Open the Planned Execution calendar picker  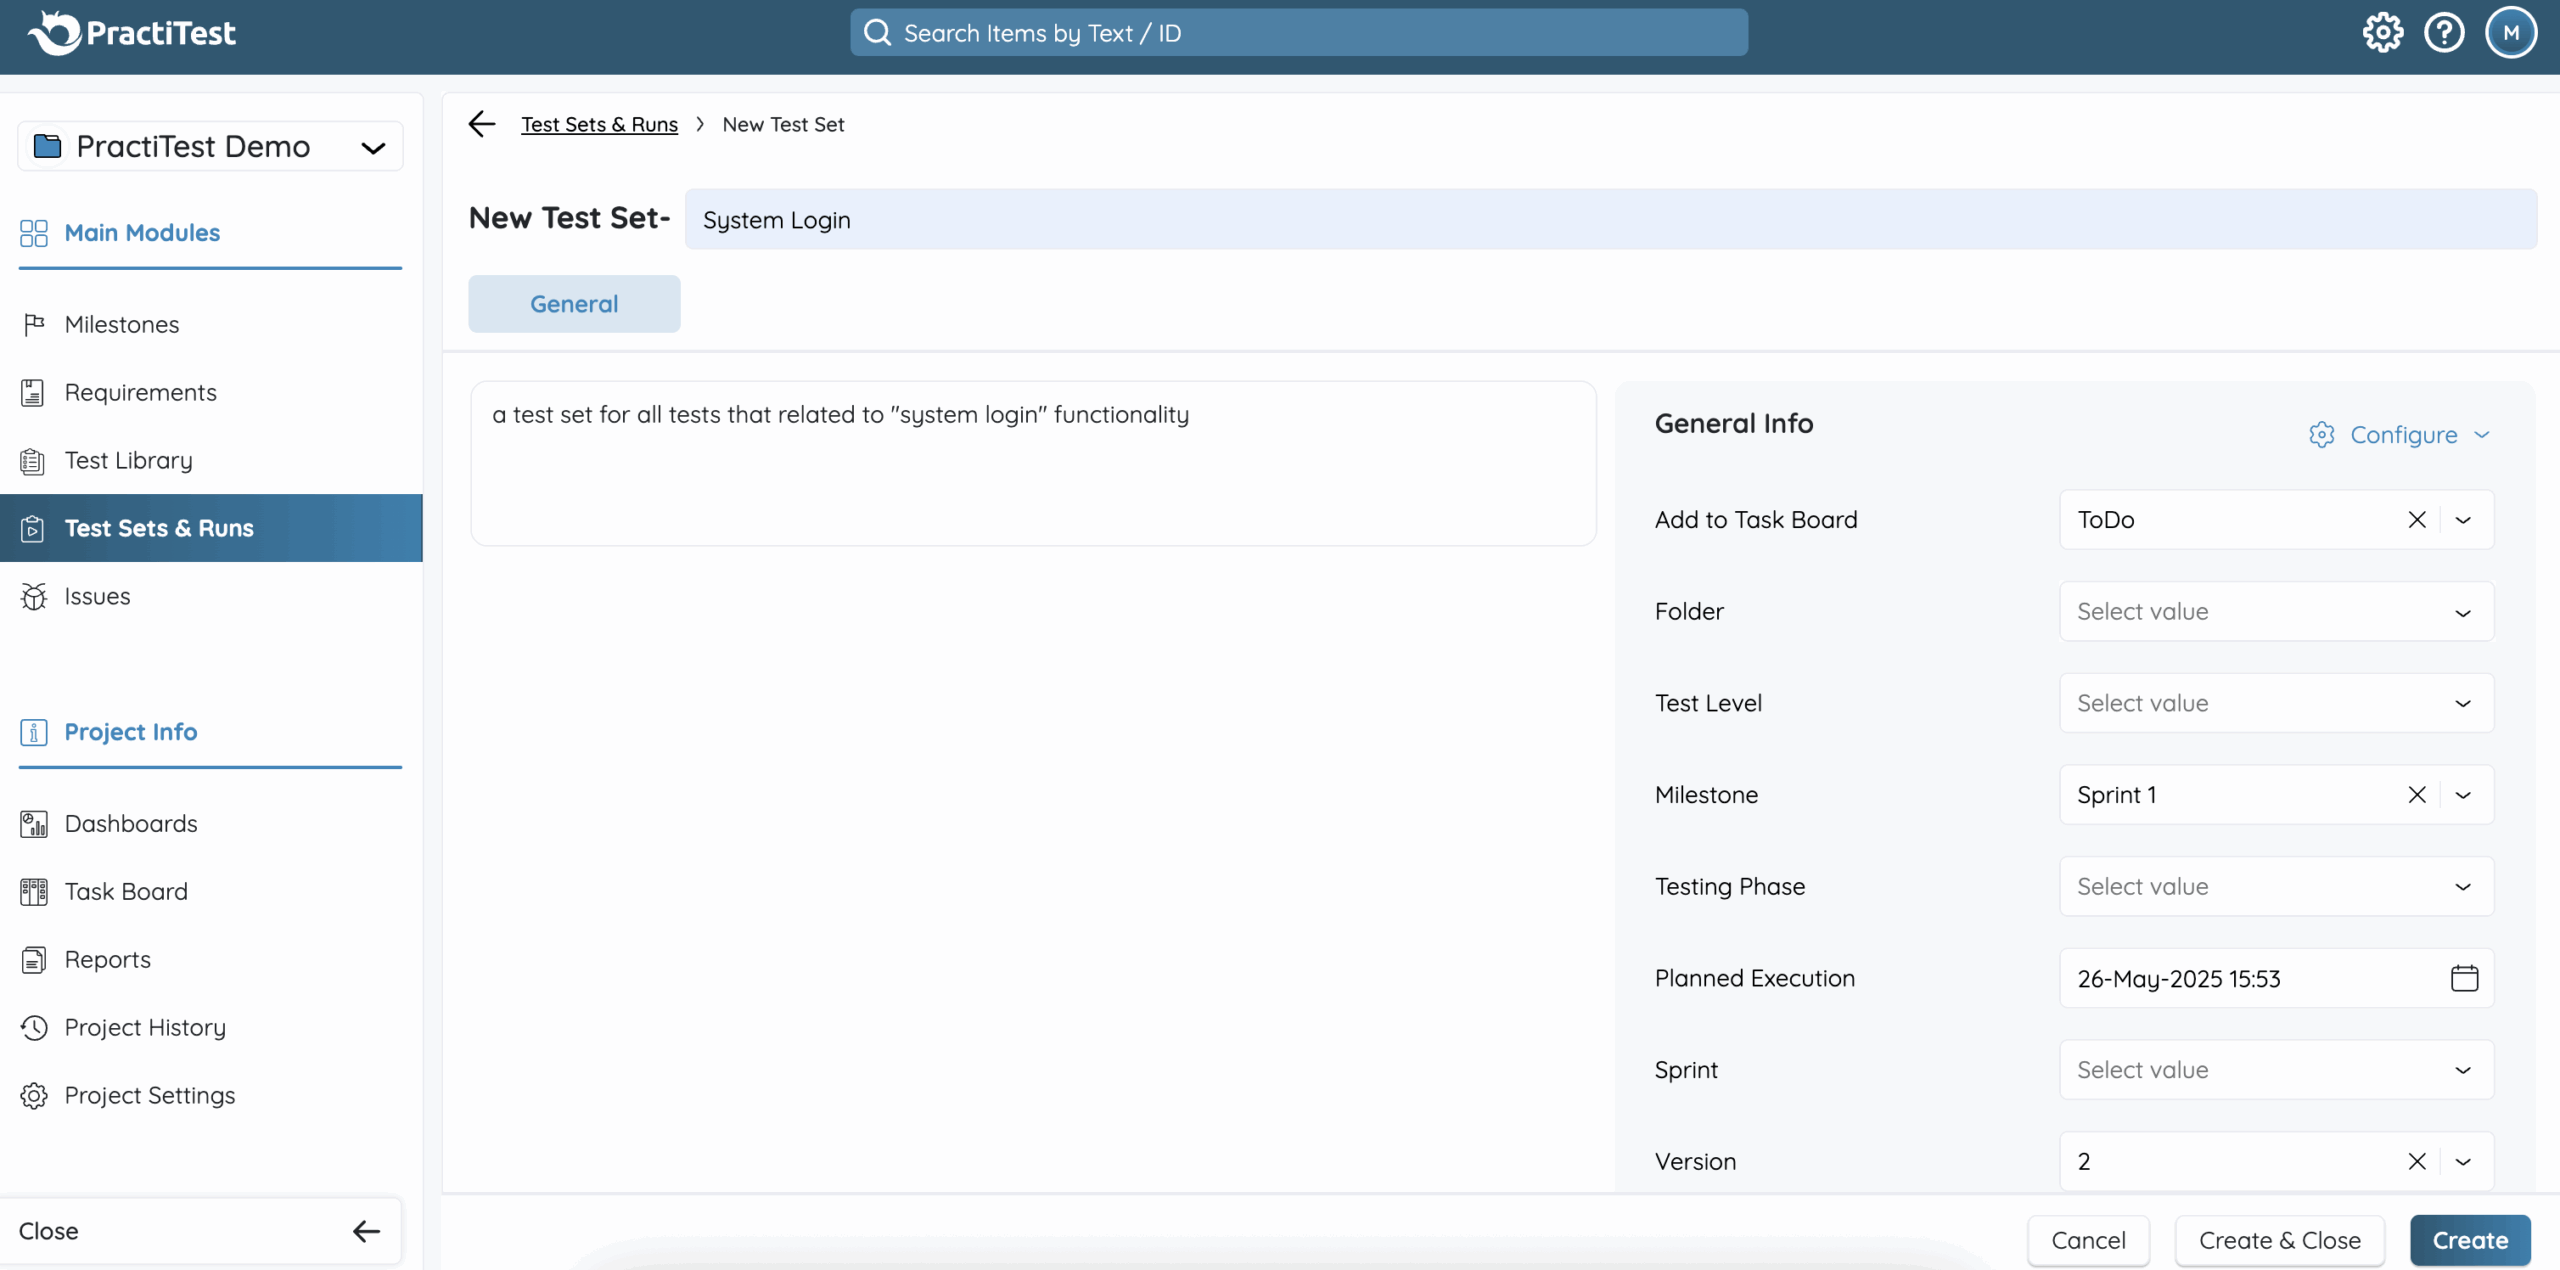pos(2464,978)
